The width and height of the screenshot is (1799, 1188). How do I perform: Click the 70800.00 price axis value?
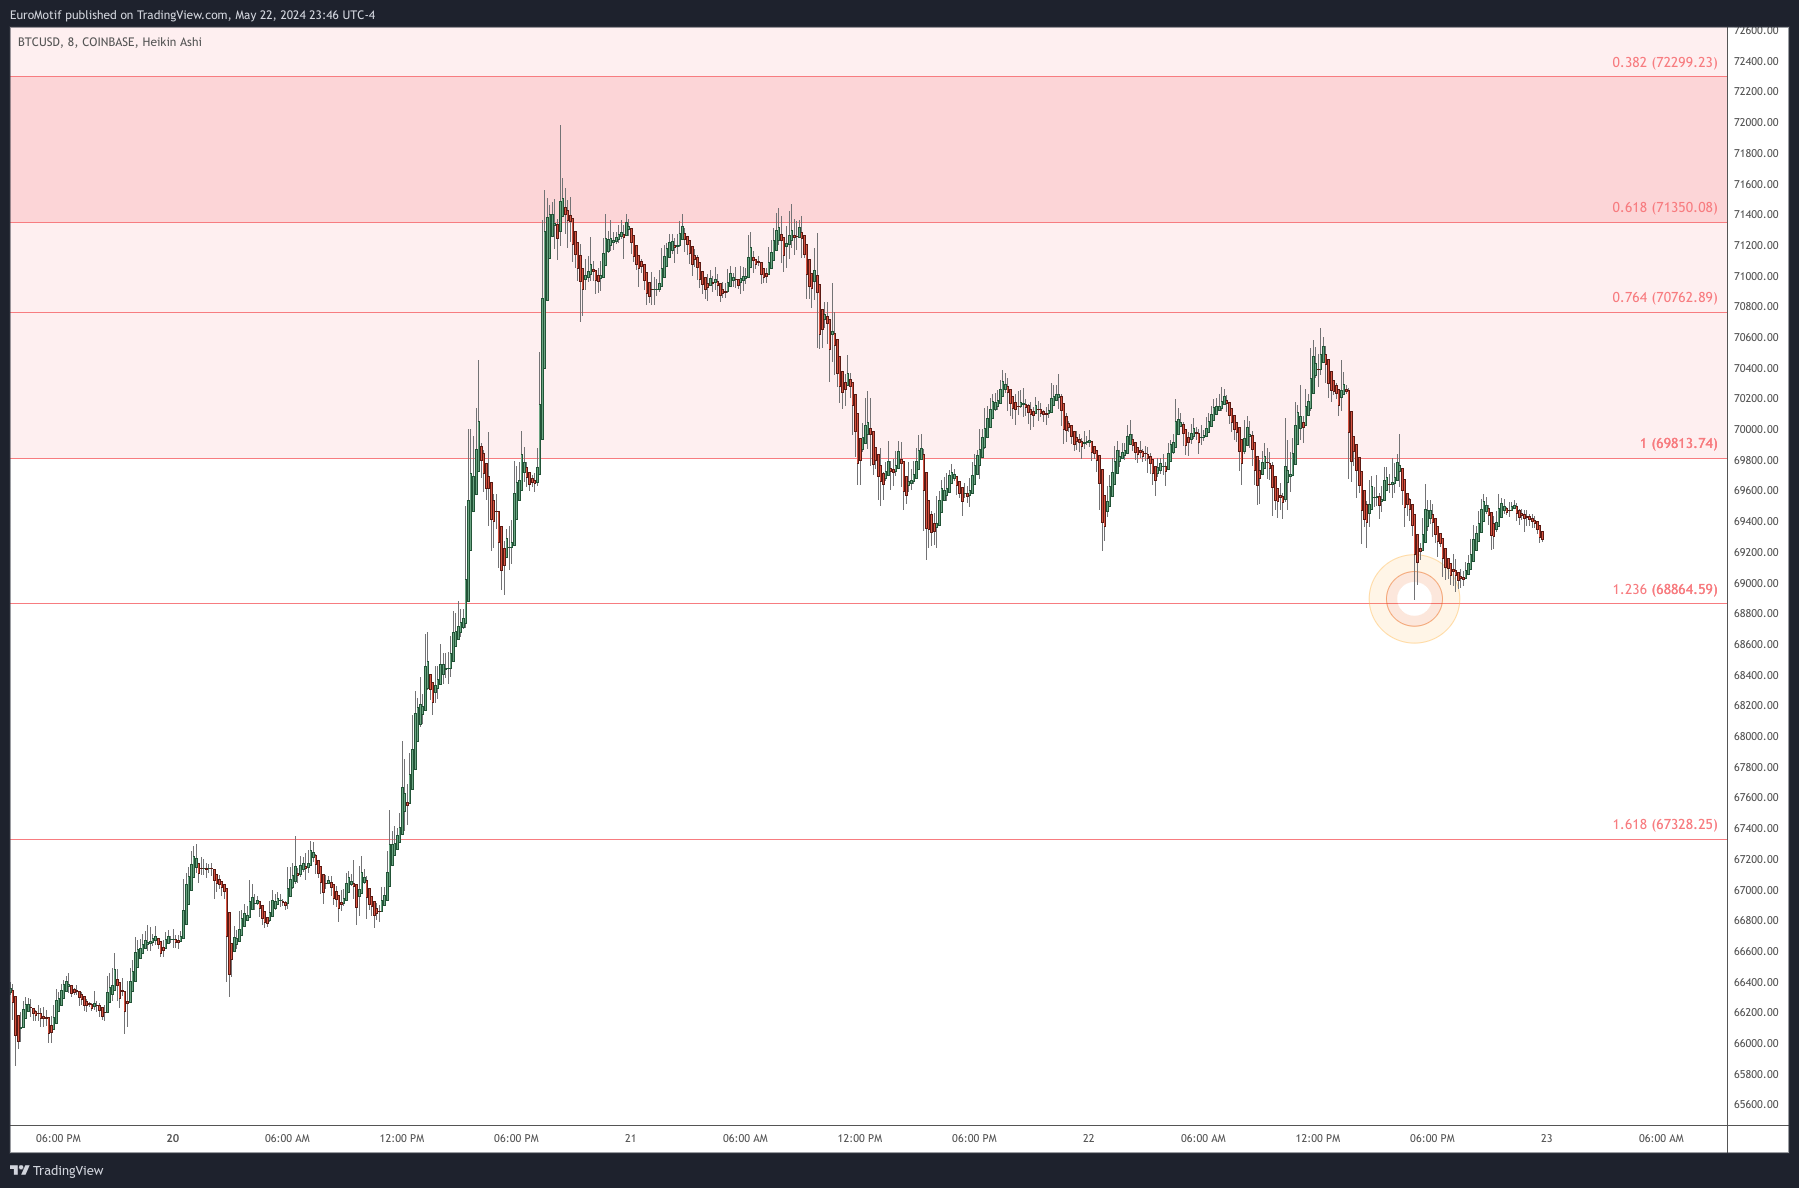[1756, 306]
